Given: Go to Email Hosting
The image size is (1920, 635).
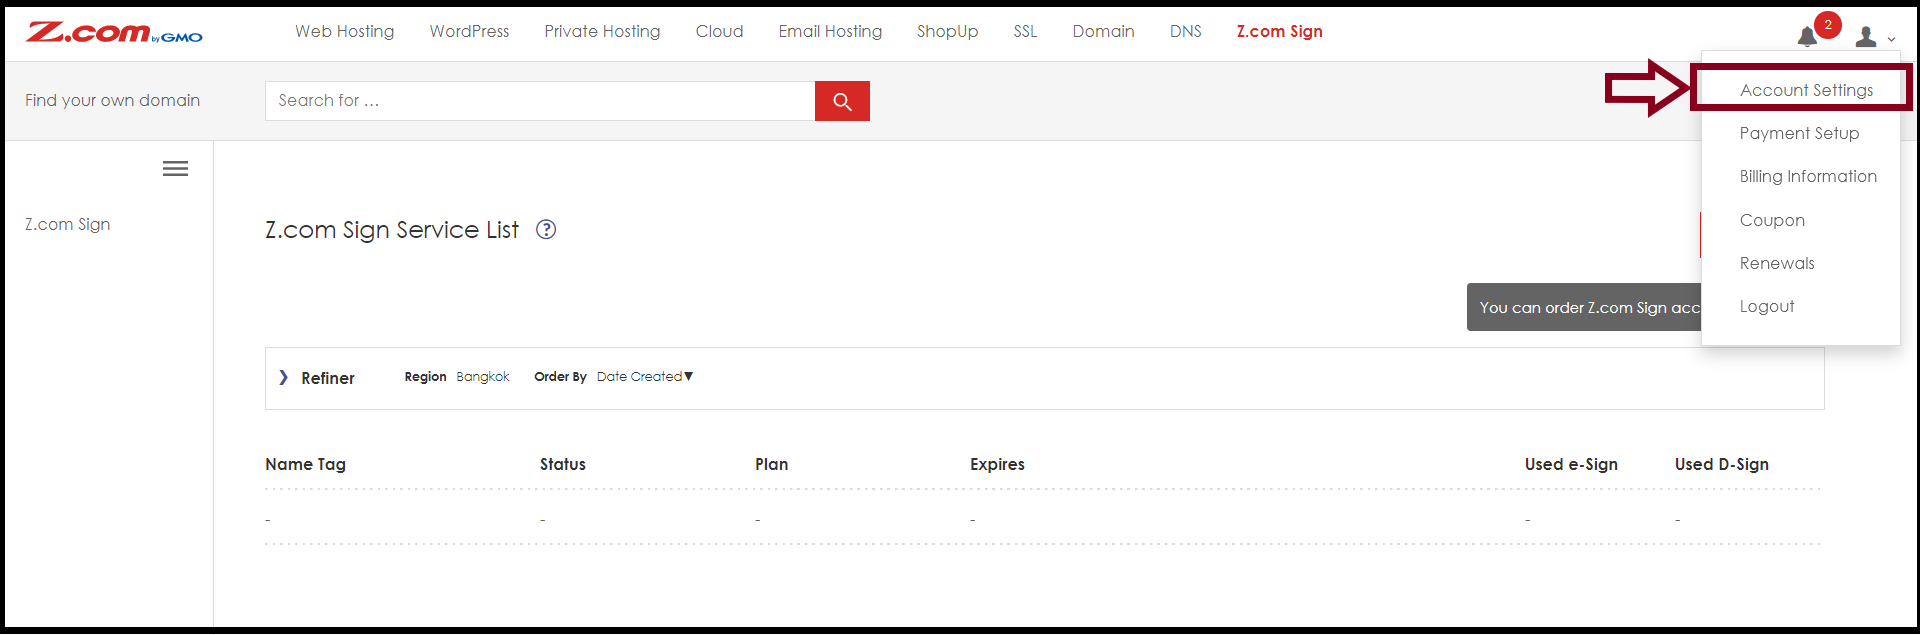Looking at the screenshot, I should pos(830,31).
